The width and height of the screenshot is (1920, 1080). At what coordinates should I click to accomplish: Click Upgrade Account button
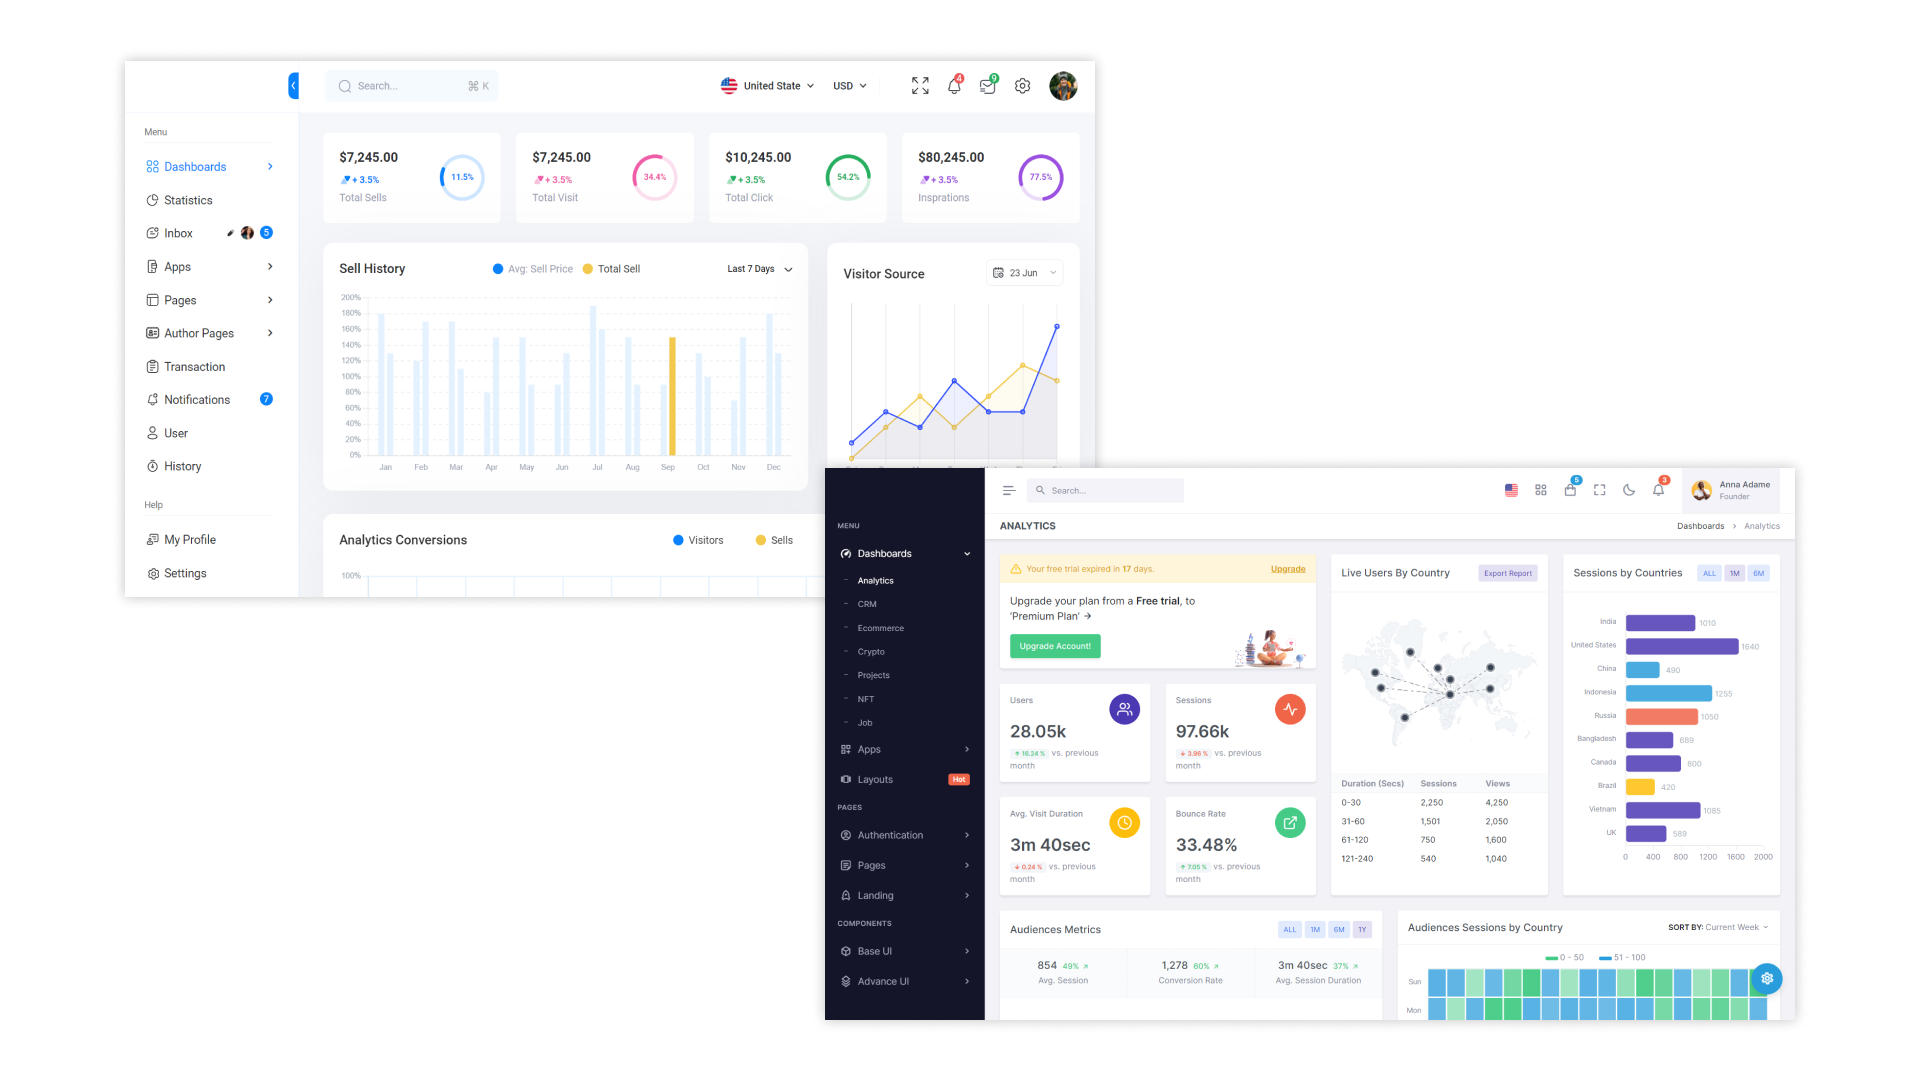(x=1054, y=646)
